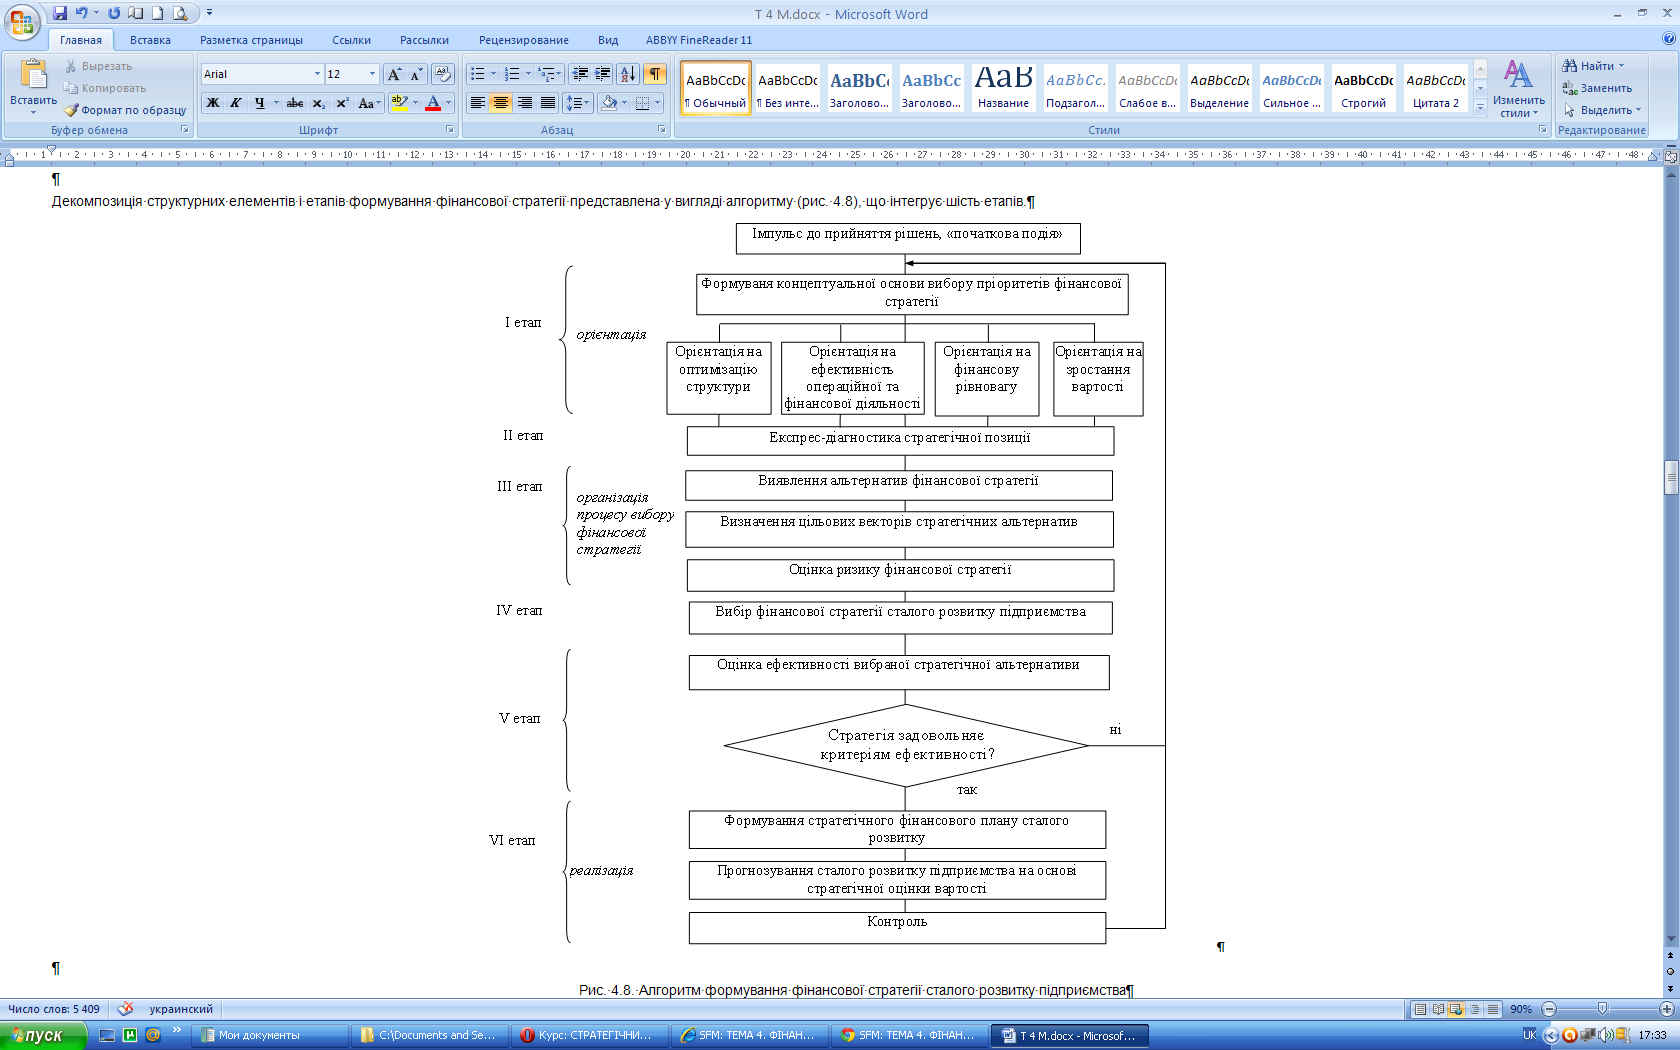The width and height of the screenshot is (1680, 1050).
Task: Switch to Outline view
Action: (x=1474, y=1009)
